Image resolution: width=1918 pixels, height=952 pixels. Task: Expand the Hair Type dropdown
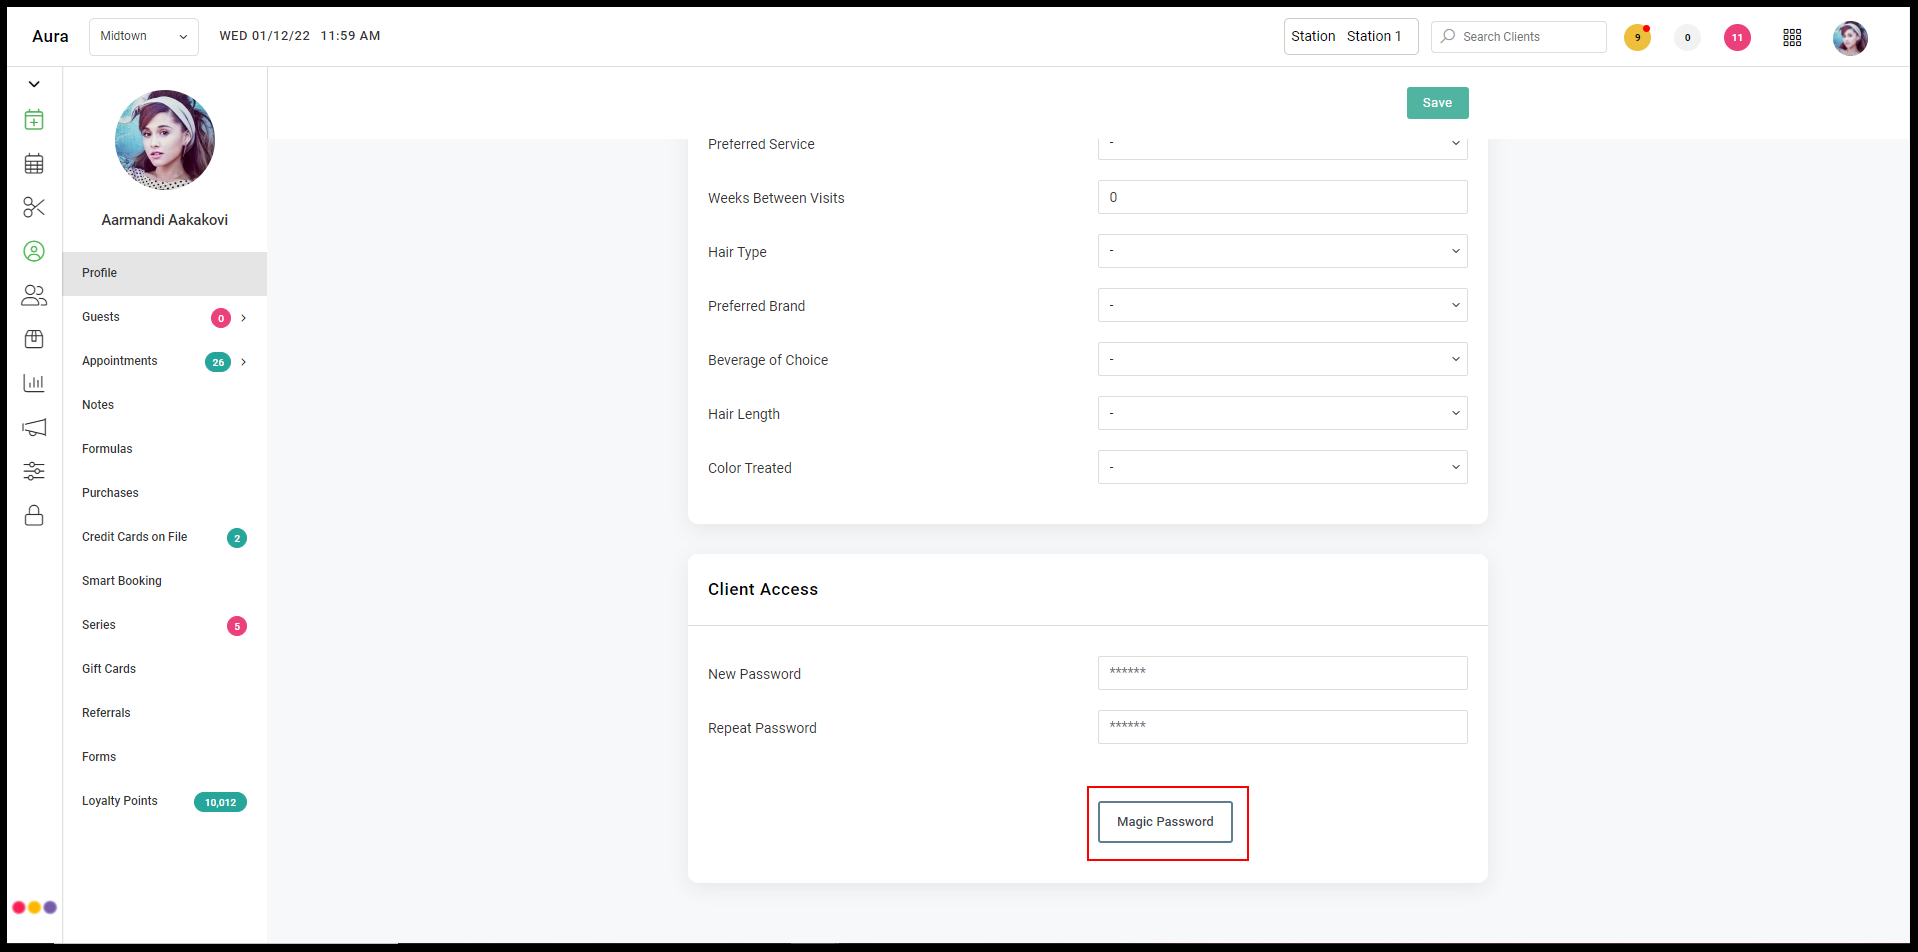[1282, 251]
